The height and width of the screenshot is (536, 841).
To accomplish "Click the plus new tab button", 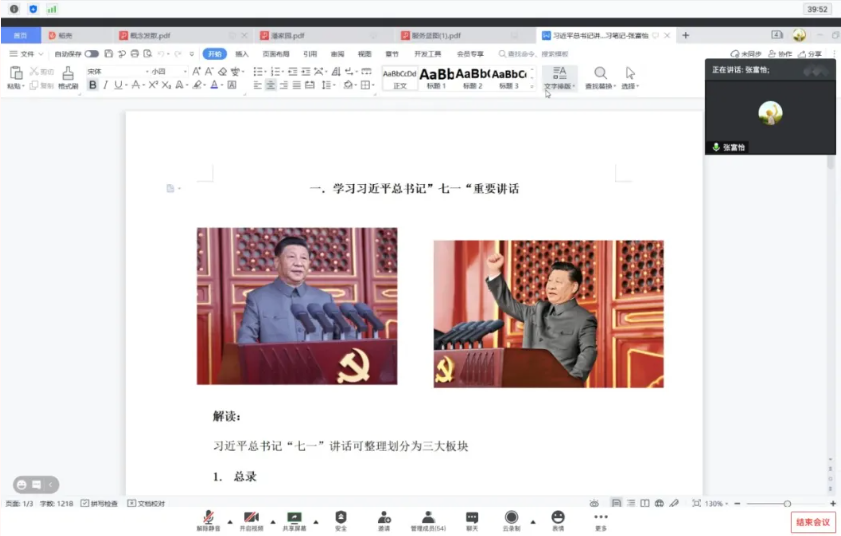I will click(685, 35).
